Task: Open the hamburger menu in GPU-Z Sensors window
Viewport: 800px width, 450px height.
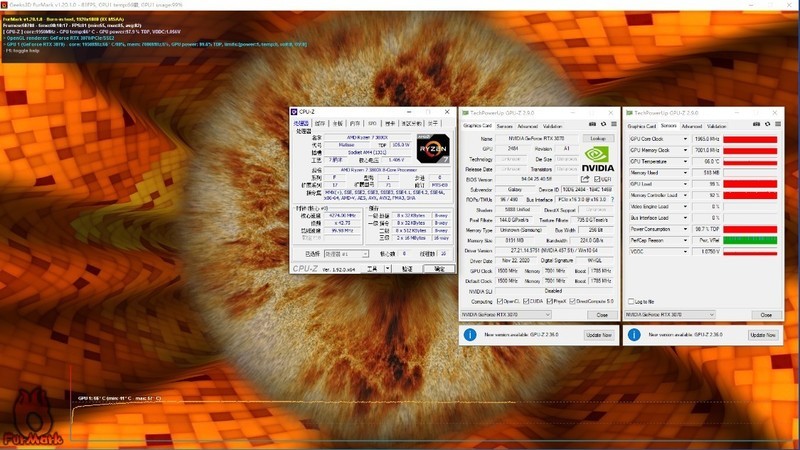Action: (778, 124)
